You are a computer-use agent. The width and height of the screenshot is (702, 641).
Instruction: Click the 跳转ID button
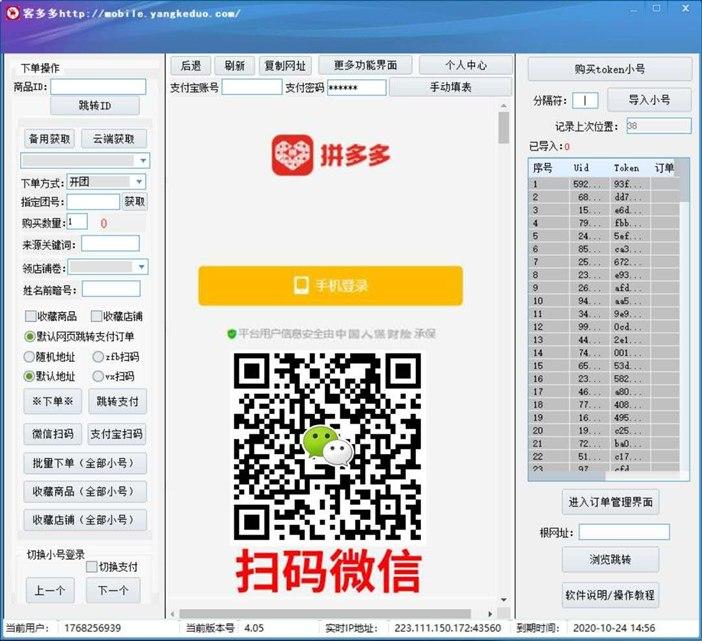tap(95, 106)
